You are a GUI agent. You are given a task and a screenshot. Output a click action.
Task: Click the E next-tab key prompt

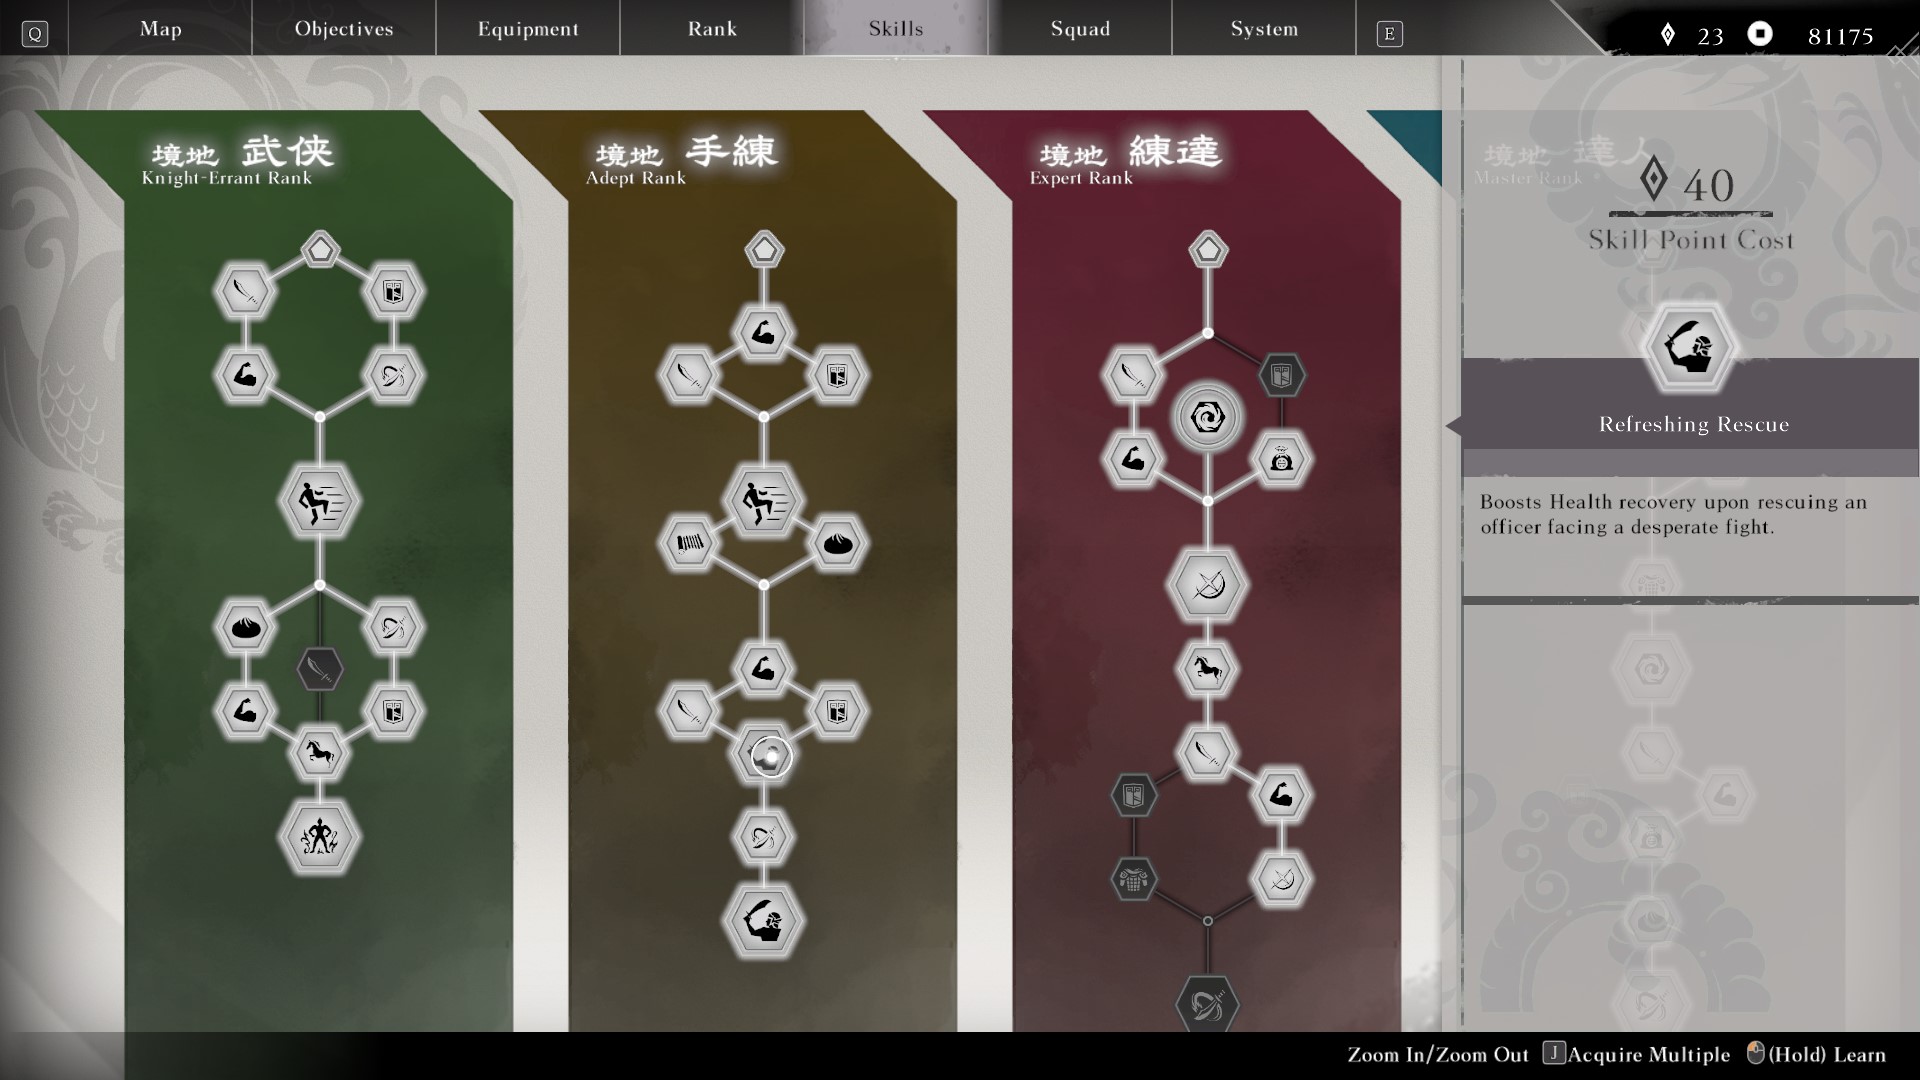click(1389, 34)
